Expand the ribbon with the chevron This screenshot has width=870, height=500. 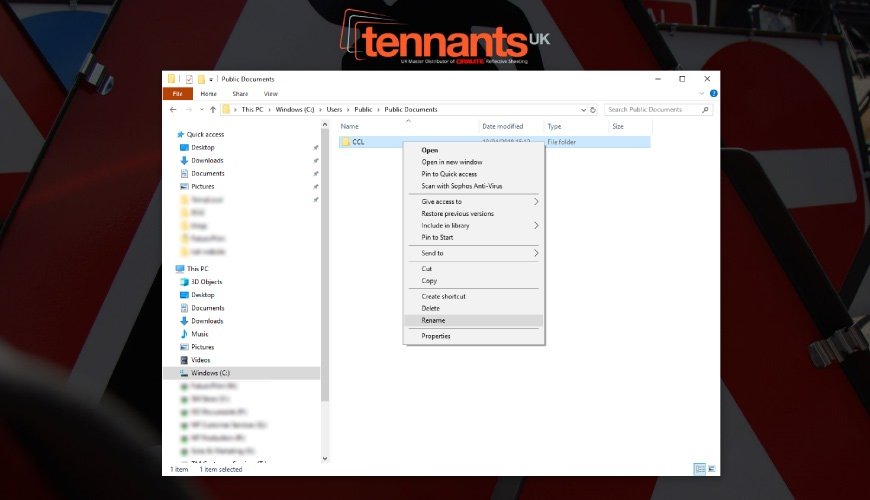pos(702,93)
